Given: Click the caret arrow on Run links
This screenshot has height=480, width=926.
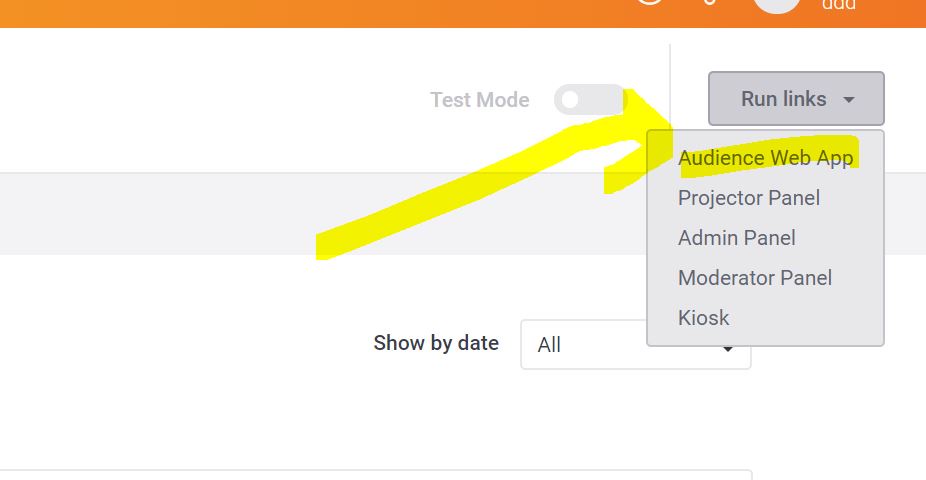Looking at the screenshot, I should [849, 100].
